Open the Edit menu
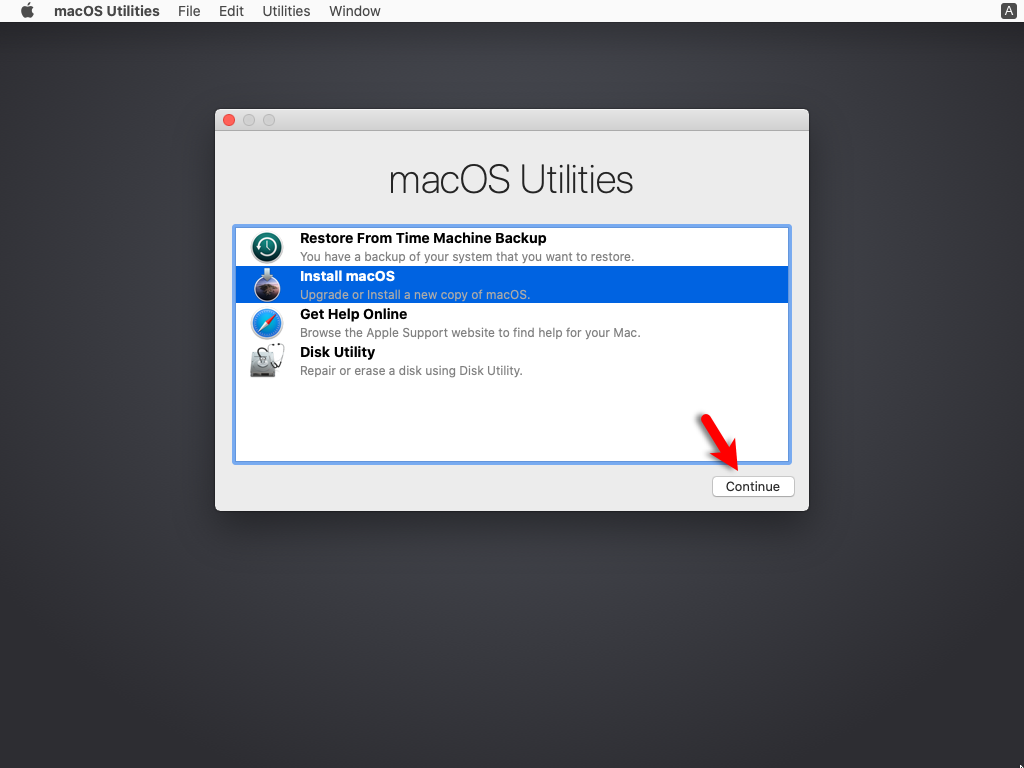The image size is (1024, 768). coord(231,11)
